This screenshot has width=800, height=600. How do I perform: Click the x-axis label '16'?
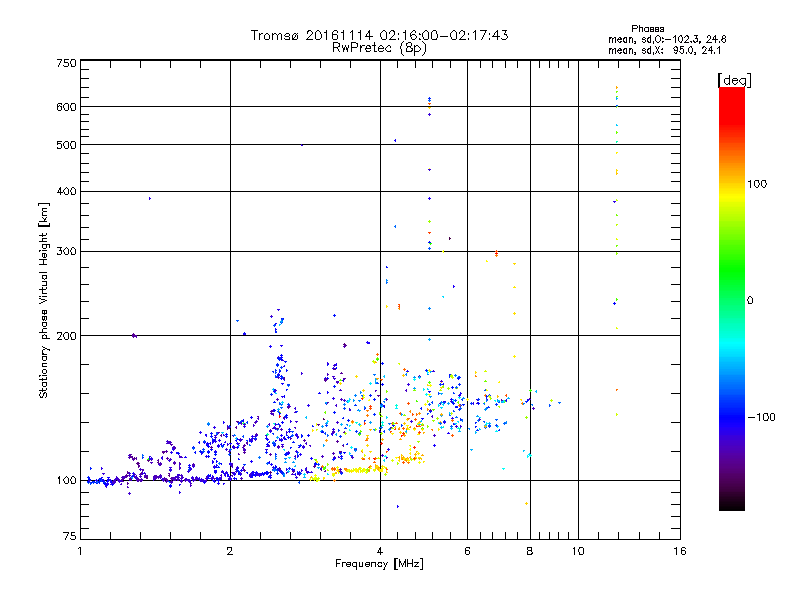coord(680,551)
